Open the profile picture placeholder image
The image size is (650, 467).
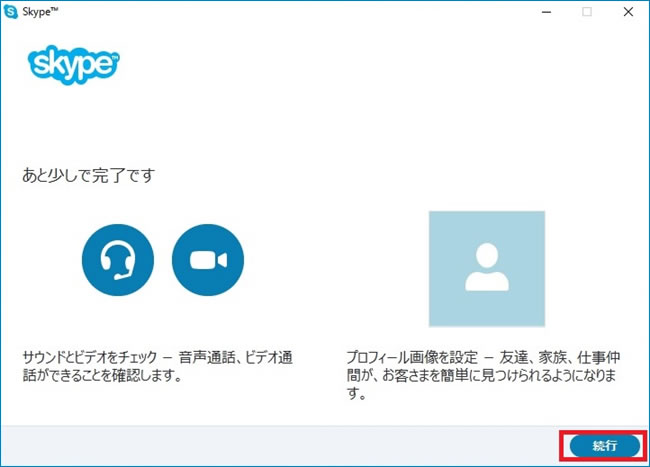click(x=487, y=269)
